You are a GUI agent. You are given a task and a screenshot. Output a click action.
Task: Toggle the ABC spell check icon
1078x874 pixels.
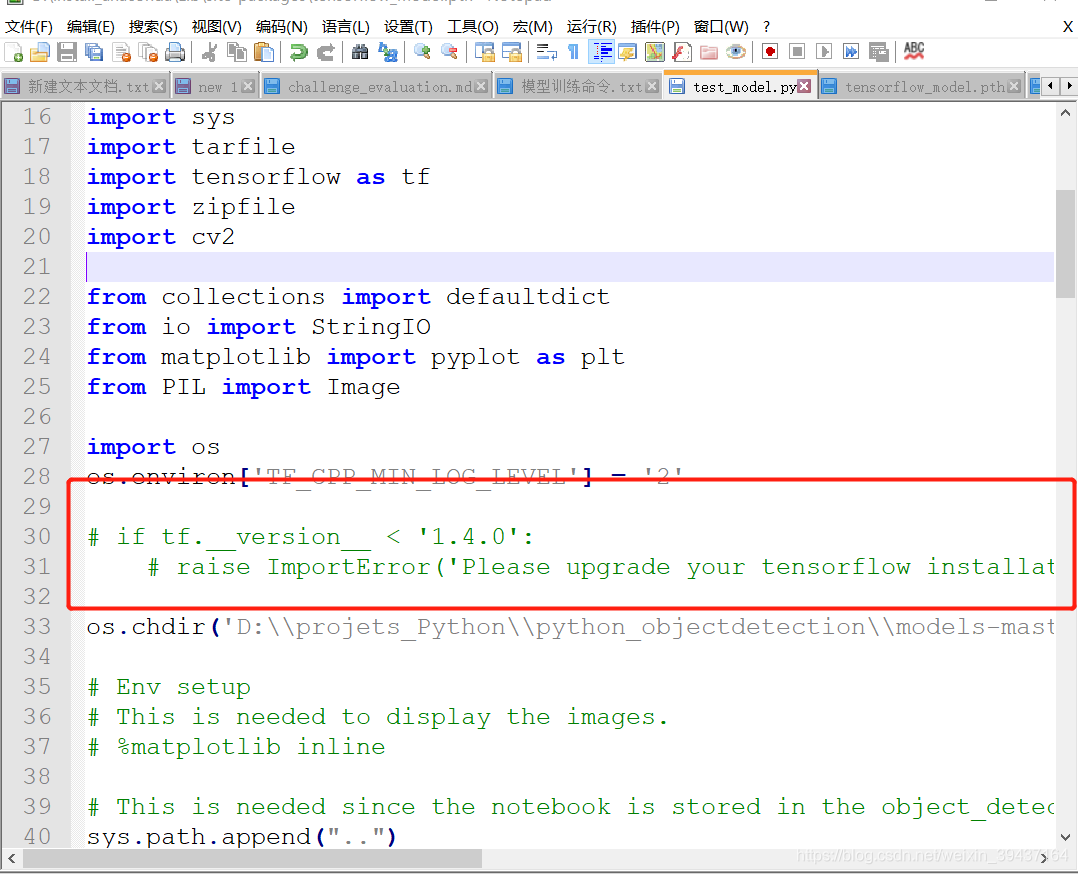[x=914, y=51]
